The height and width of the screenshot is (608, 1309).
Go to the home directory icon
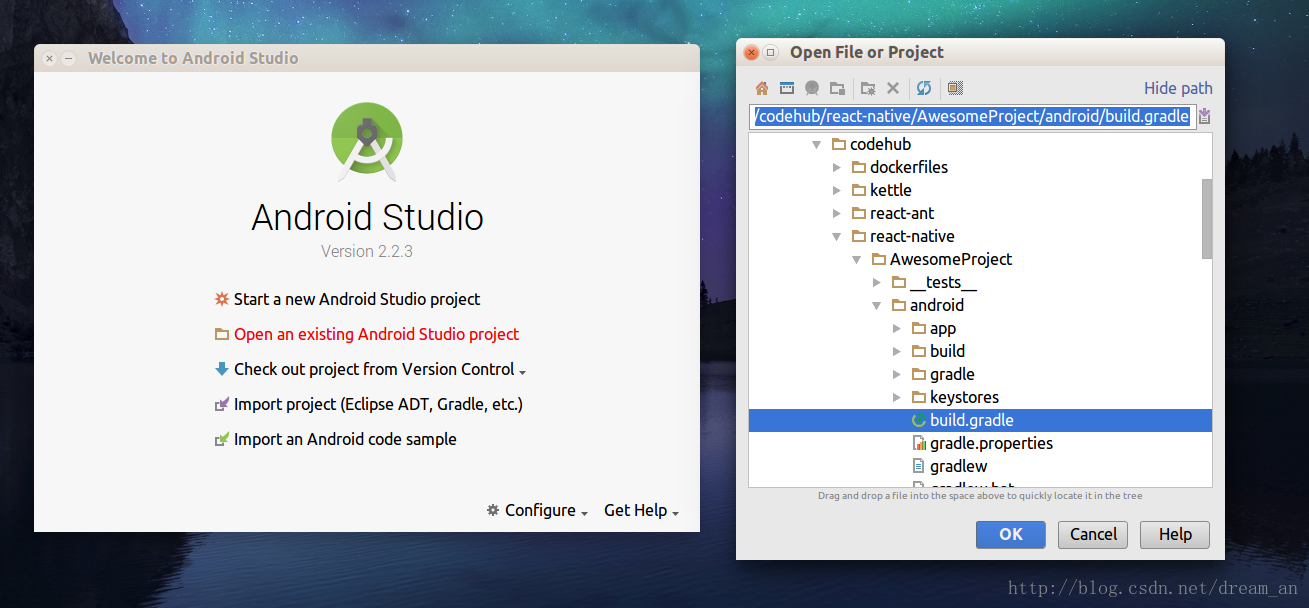pyautogui.click(x=762, y=88)
